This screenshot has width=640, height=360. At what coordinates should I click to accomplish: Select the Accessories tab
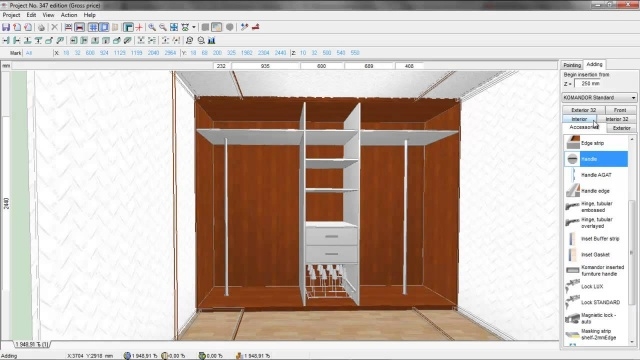point(584,127)
